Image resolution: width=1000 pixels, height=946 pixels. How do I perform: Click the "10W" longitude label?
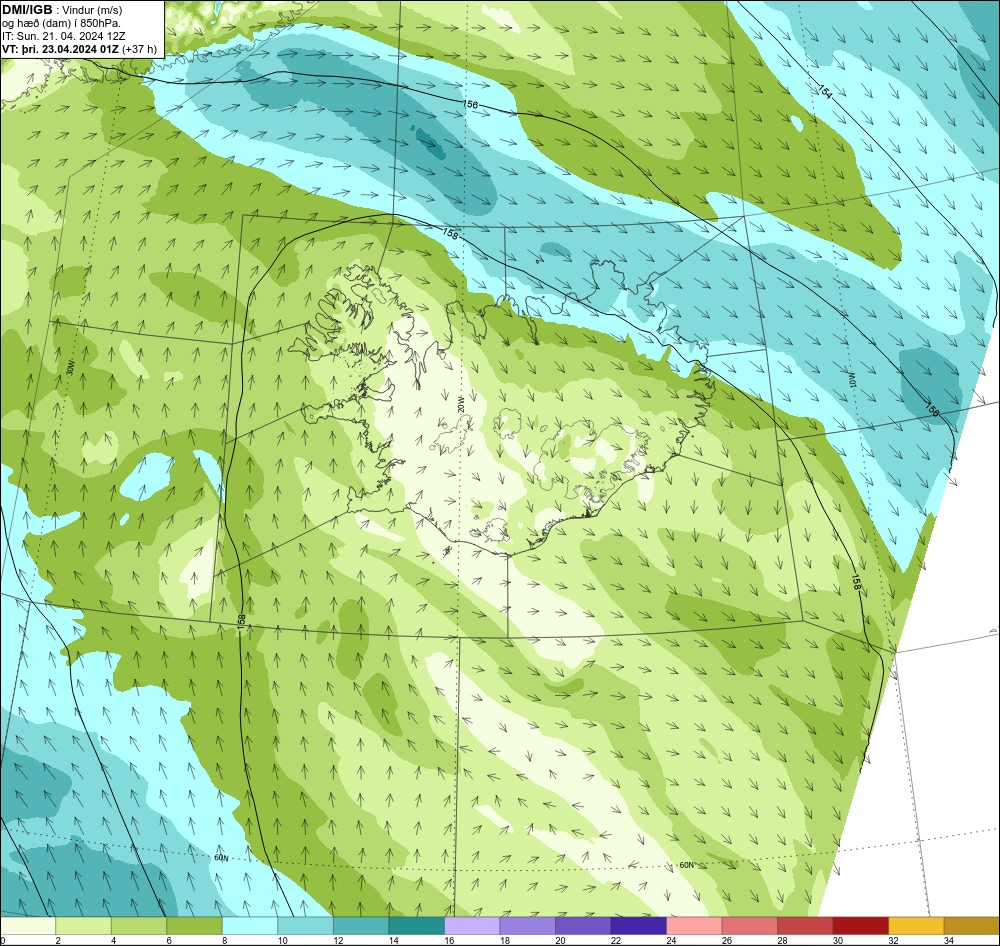[851, 378]
